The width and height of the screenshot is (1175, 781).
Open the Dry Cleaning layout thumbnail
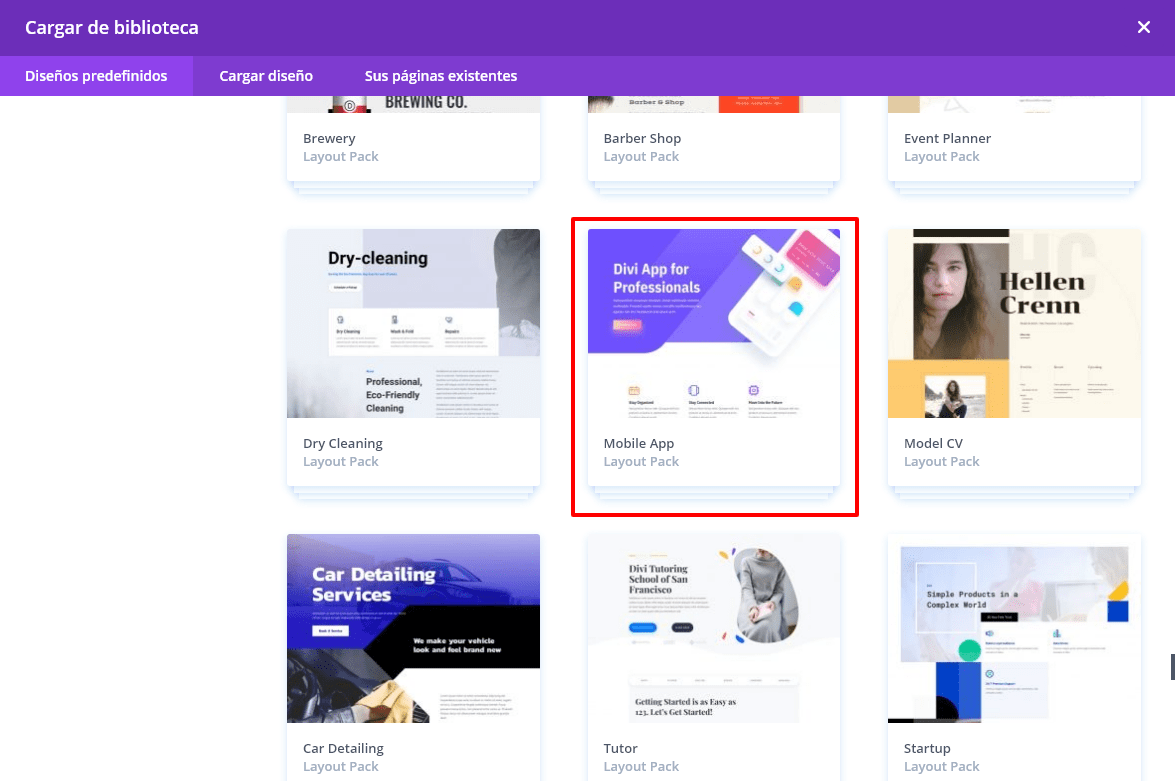coord(414,324)
